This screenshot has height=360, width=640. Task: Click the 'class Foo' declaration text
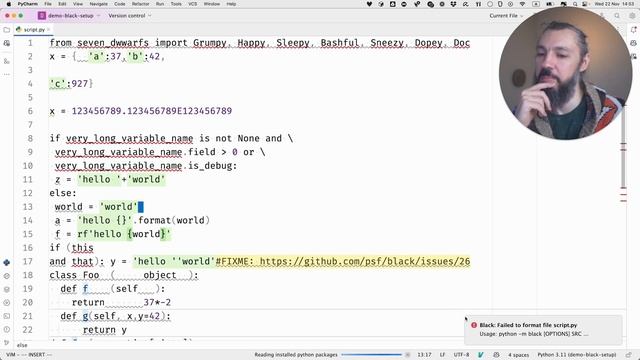tap(74, 275)
